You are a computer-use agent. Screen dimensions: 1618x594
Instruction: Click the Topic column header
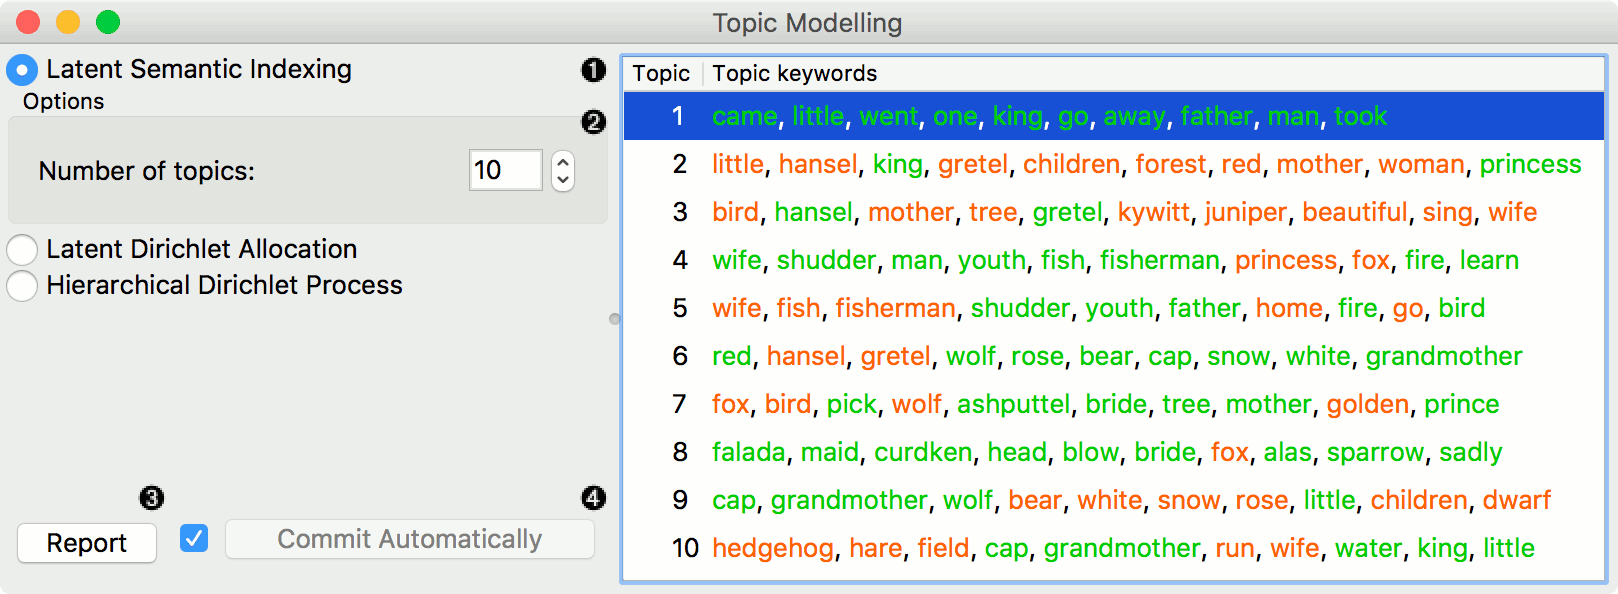[661, 73]
